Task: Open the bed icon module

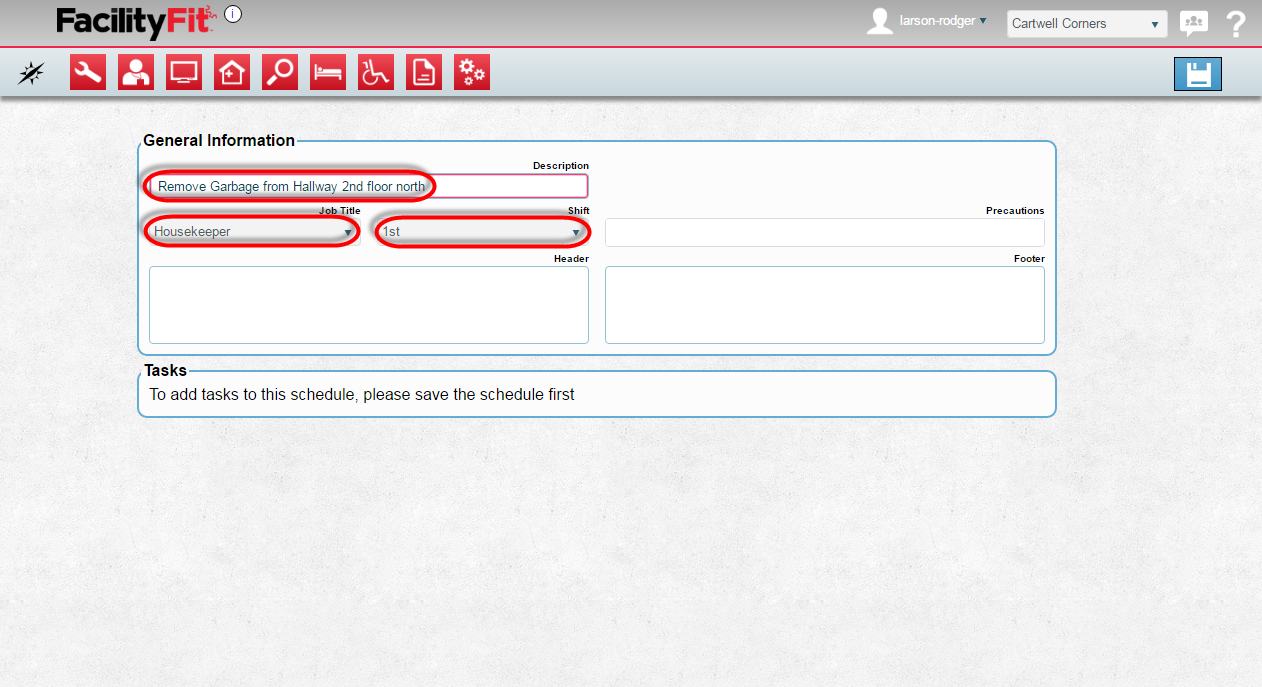Action: tap(328, 72)
